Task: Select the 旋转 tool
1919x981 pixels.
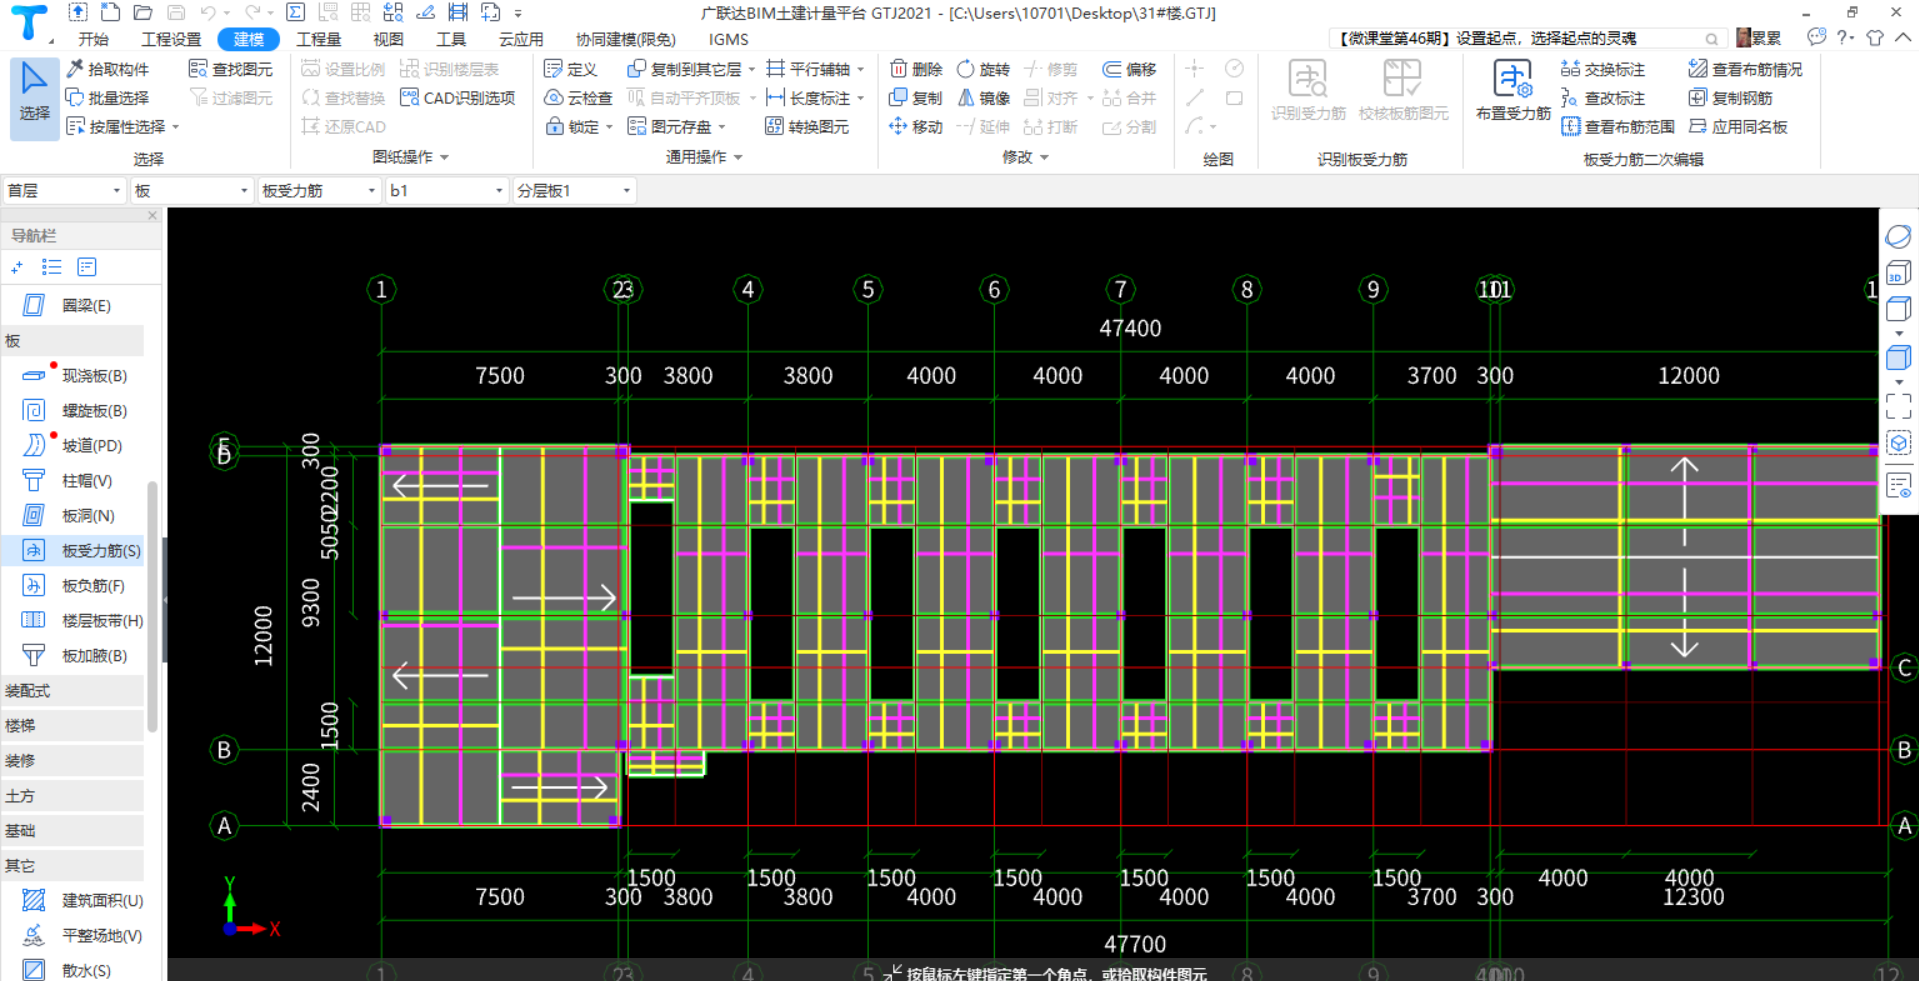Action: pyautogui.click(x=983, y=69)
